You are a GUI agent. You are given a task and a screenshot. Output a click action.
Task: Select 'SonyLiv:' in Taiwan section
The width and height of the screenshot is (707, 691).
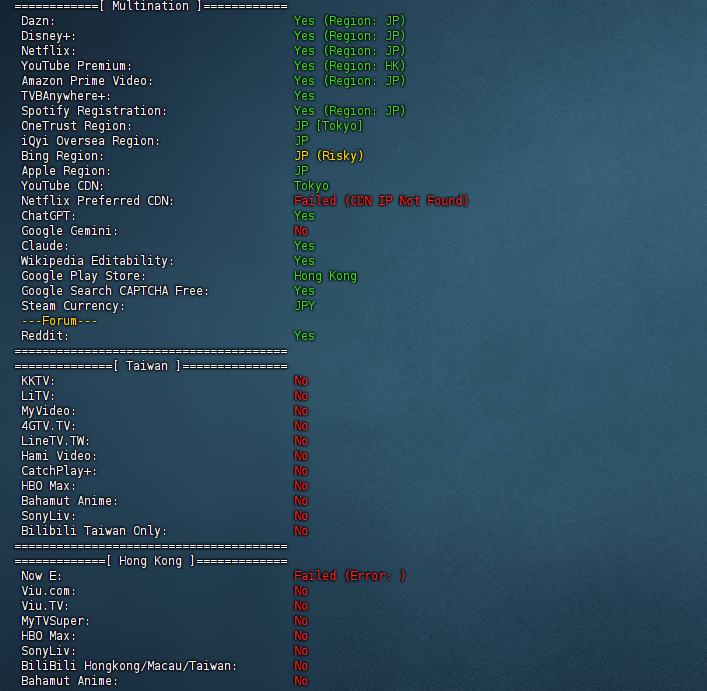click(48, 516)
